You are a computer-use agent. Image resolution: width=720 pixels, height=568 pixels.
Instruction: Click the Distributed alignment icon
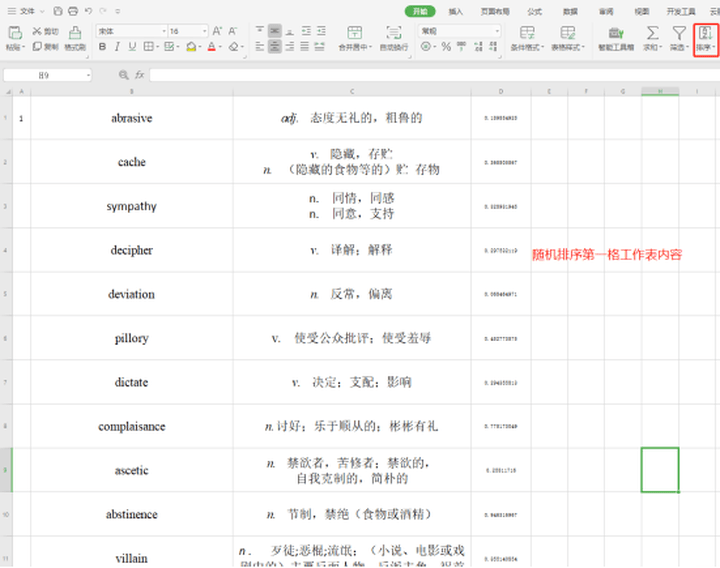click(x=320, y=46)
